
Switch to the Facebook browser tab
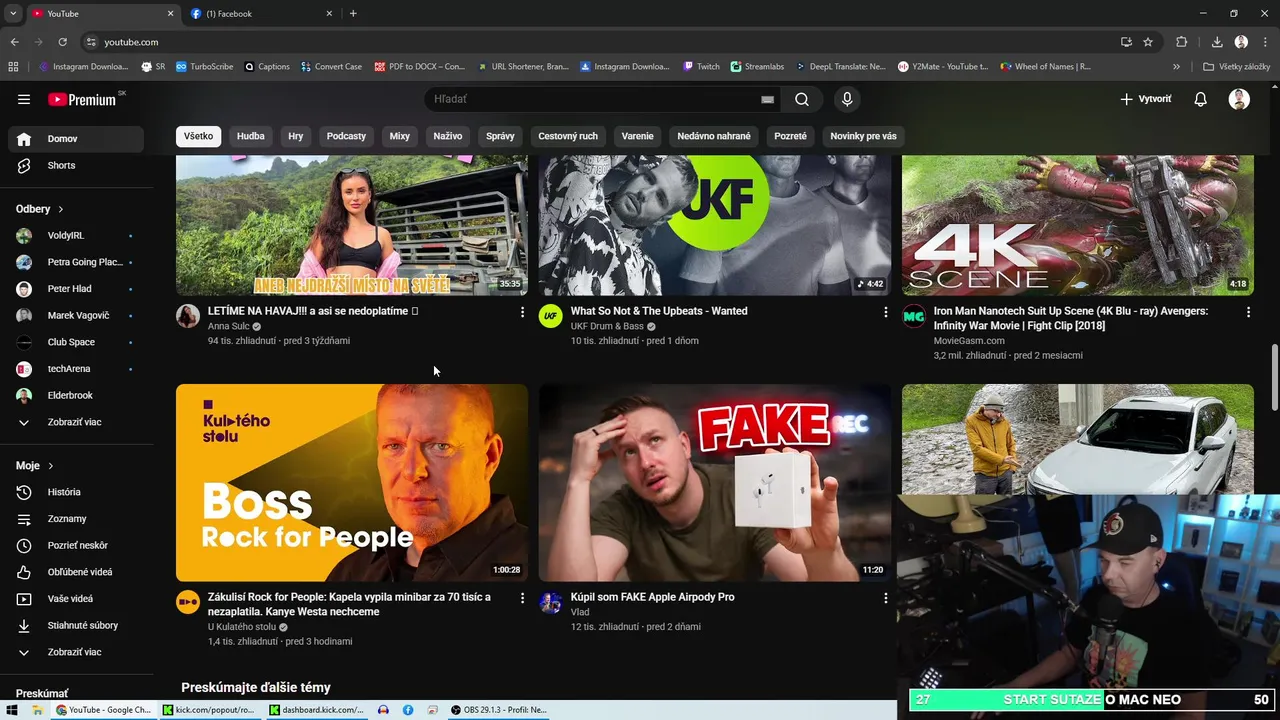pyautogui.click(x=262, y=14)
